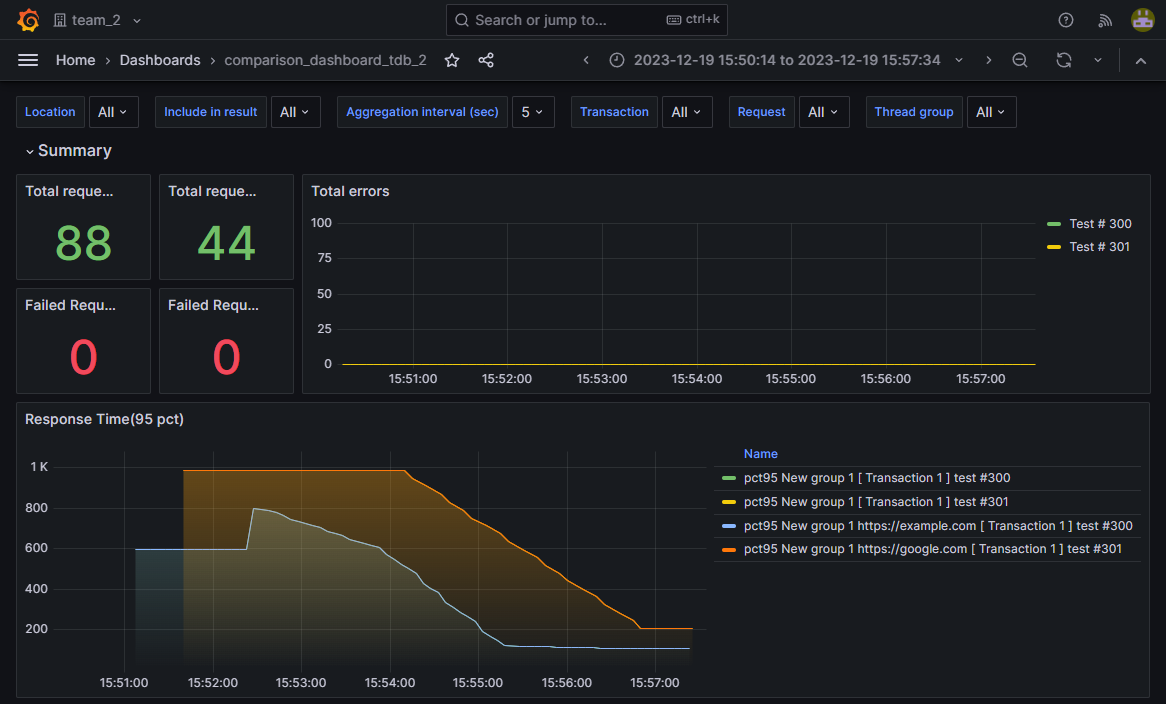Open the latest news feed icon

1104,20
